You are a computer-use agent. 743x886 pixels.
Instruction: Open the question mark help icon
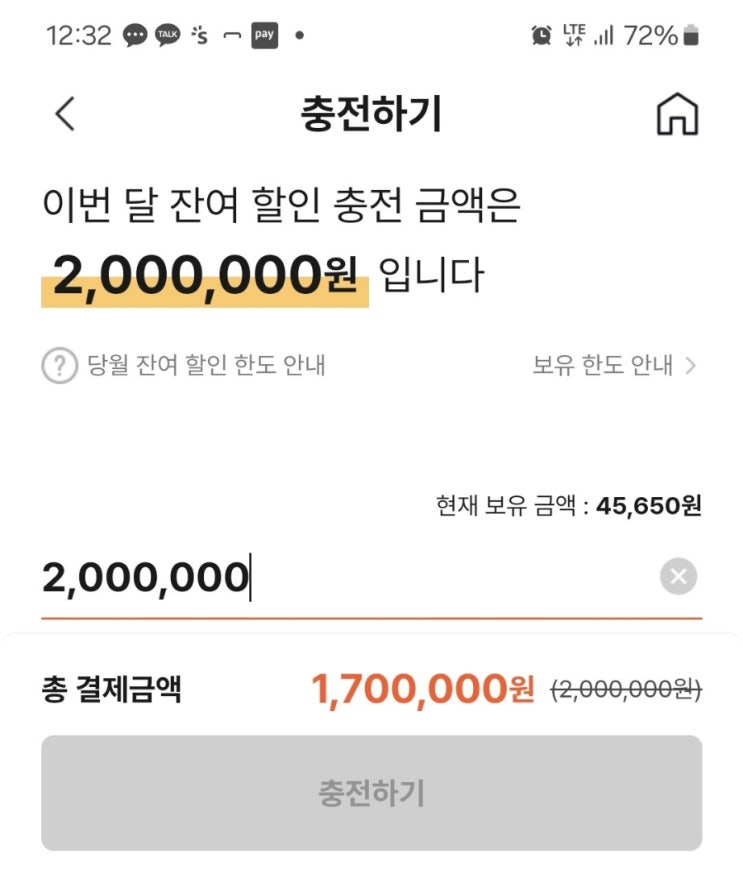point(59,366)
